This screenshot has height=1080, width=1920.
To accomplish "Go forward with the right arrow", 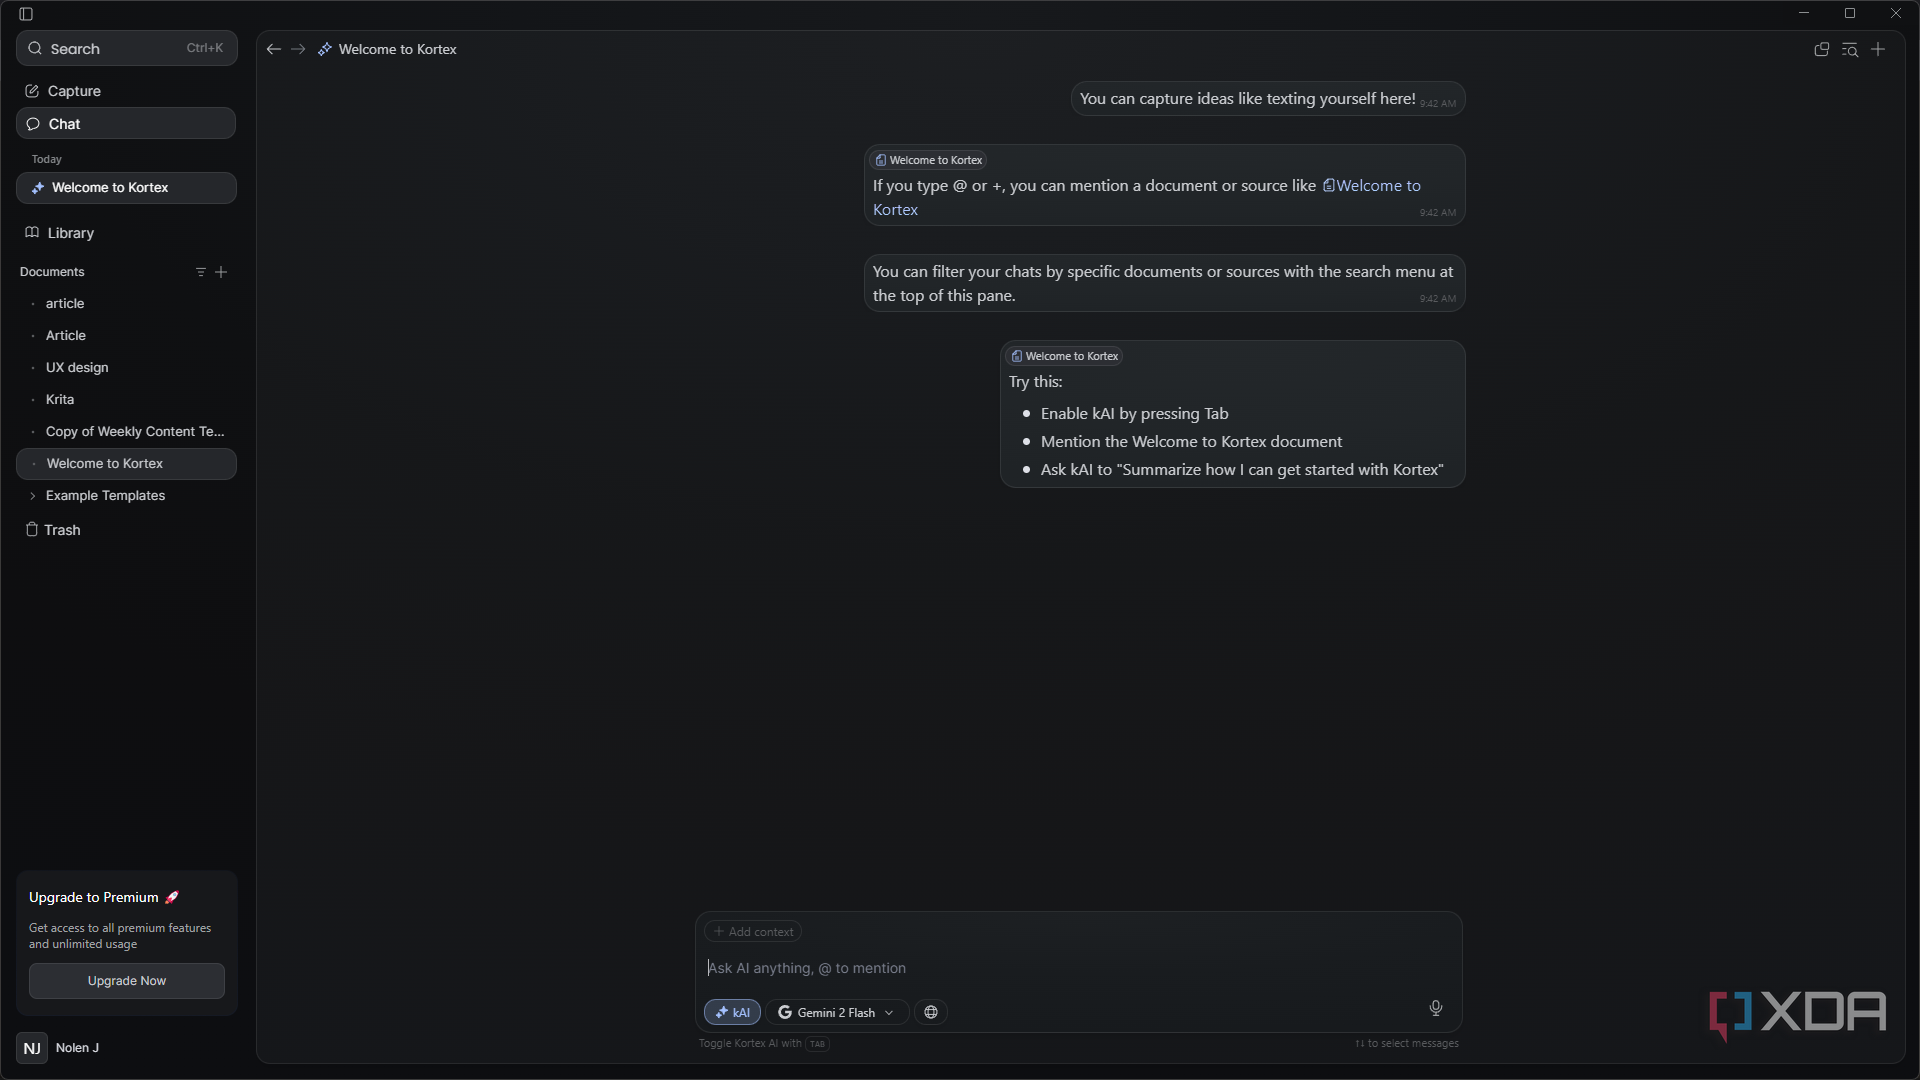I will tap(298, 49).
